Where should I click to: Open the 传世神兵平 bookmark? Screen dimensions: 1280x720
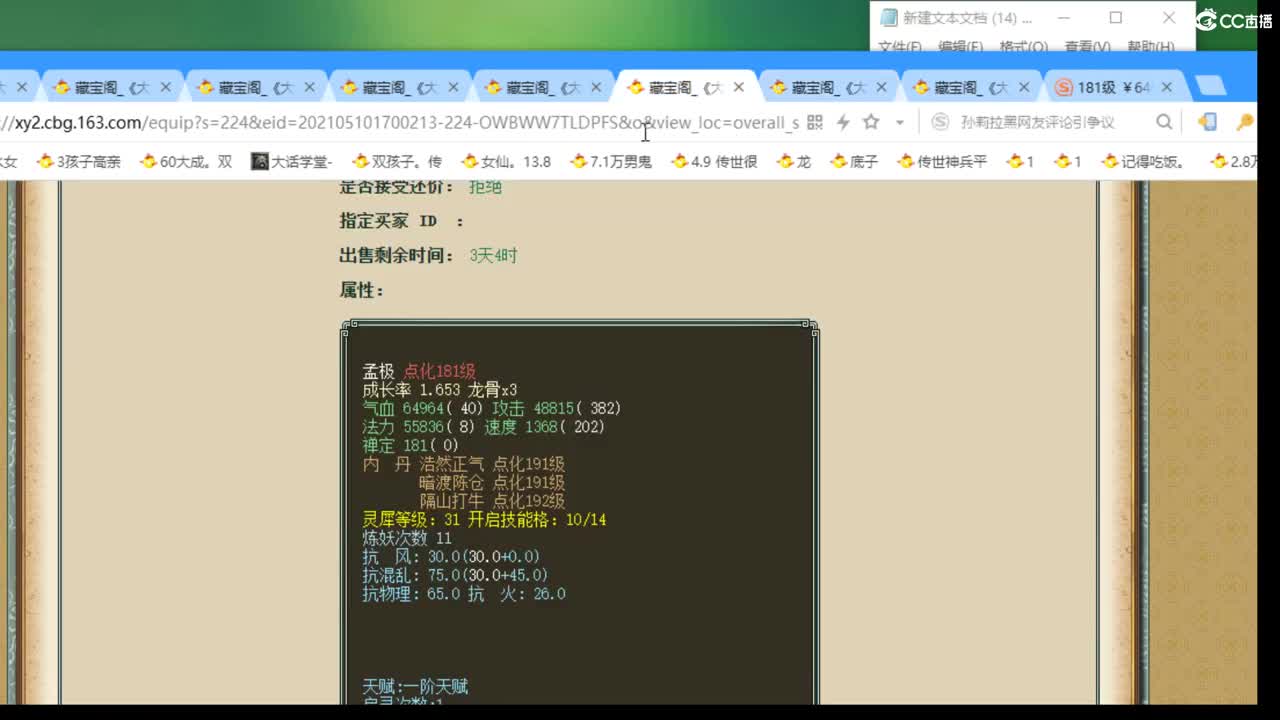tap(942, 161)
